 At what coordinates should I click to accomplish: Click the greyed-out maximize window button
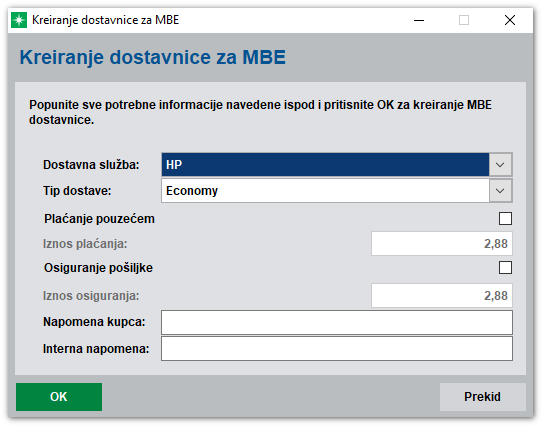click(x=464, y=20)
